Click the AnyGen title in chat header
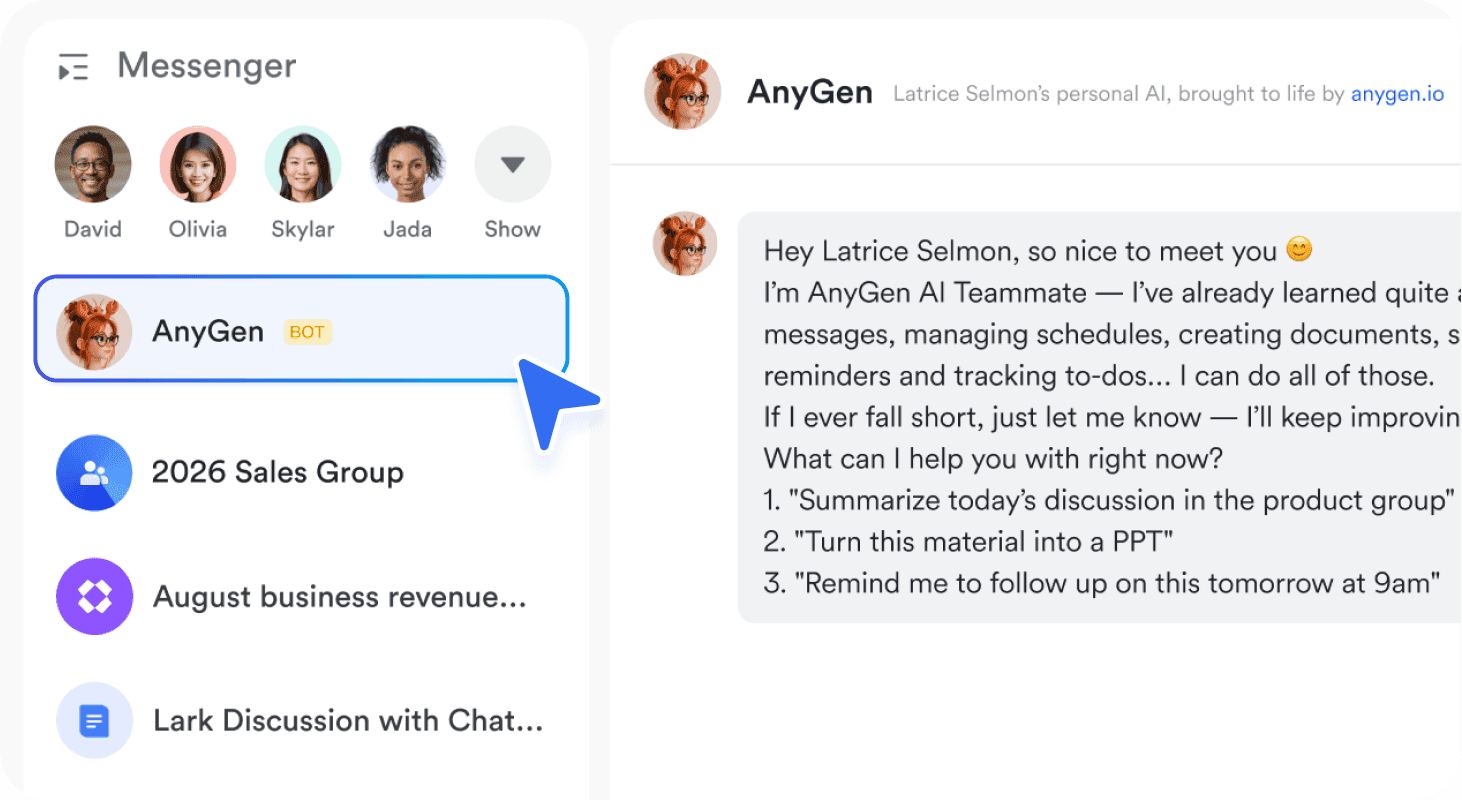The height and width of the screenshot is (800, 1462). [x=810, y=93]
